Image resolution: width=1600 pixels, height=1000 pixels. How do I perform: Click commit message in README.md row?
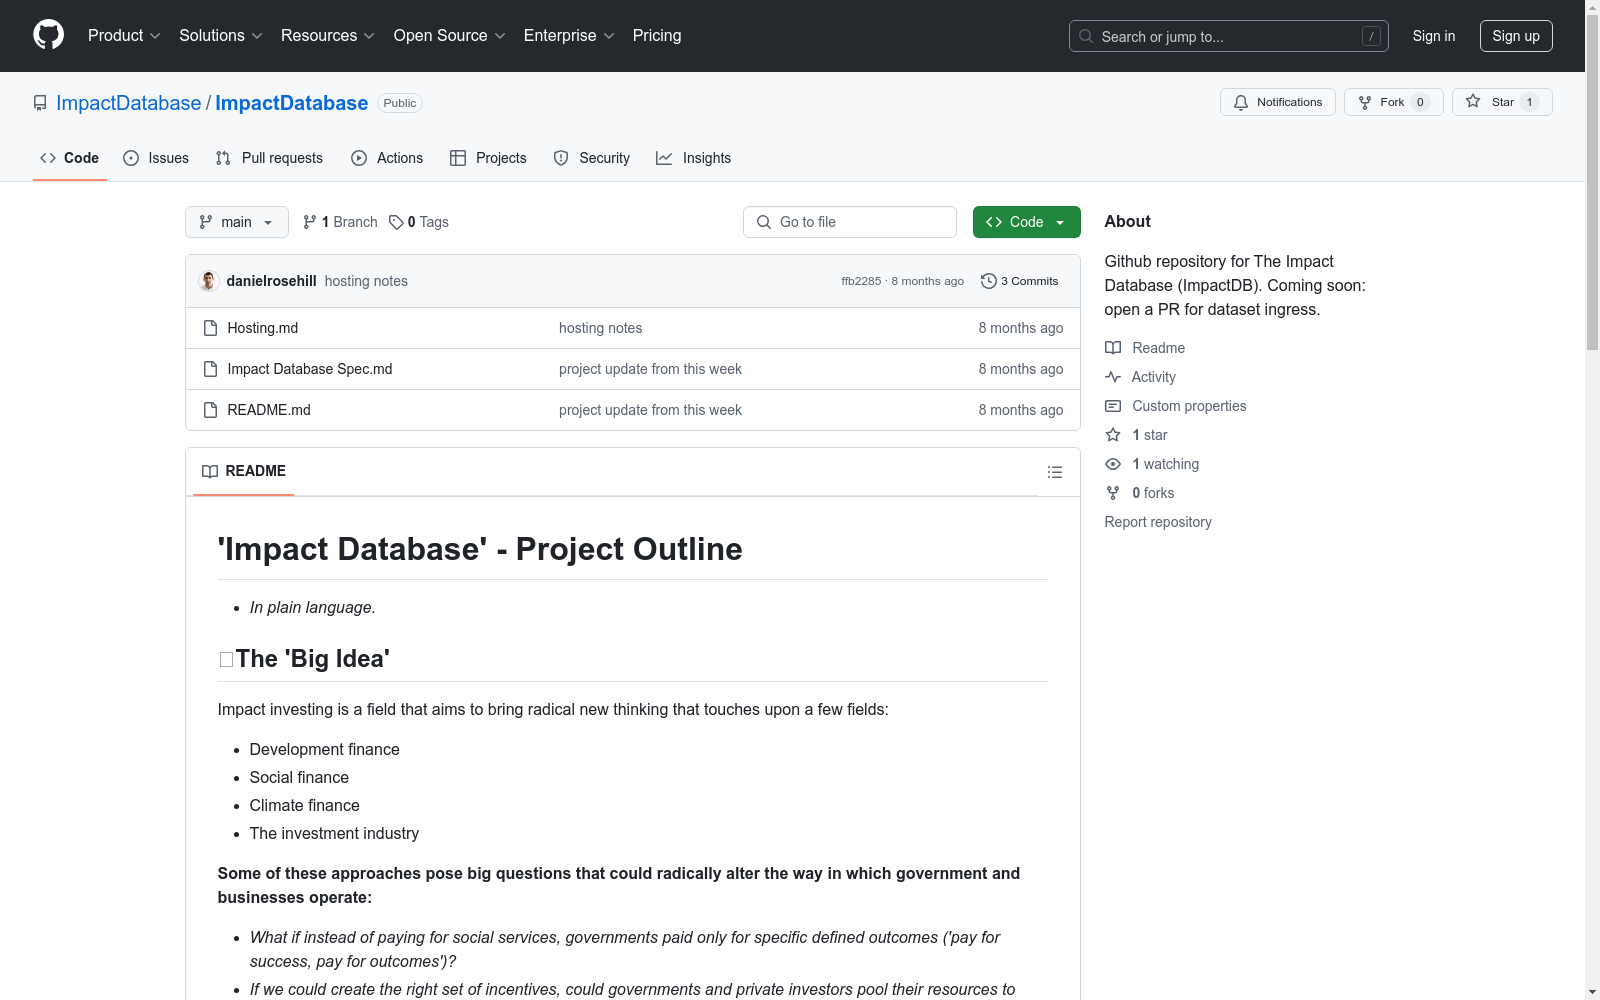pos(650,410)
